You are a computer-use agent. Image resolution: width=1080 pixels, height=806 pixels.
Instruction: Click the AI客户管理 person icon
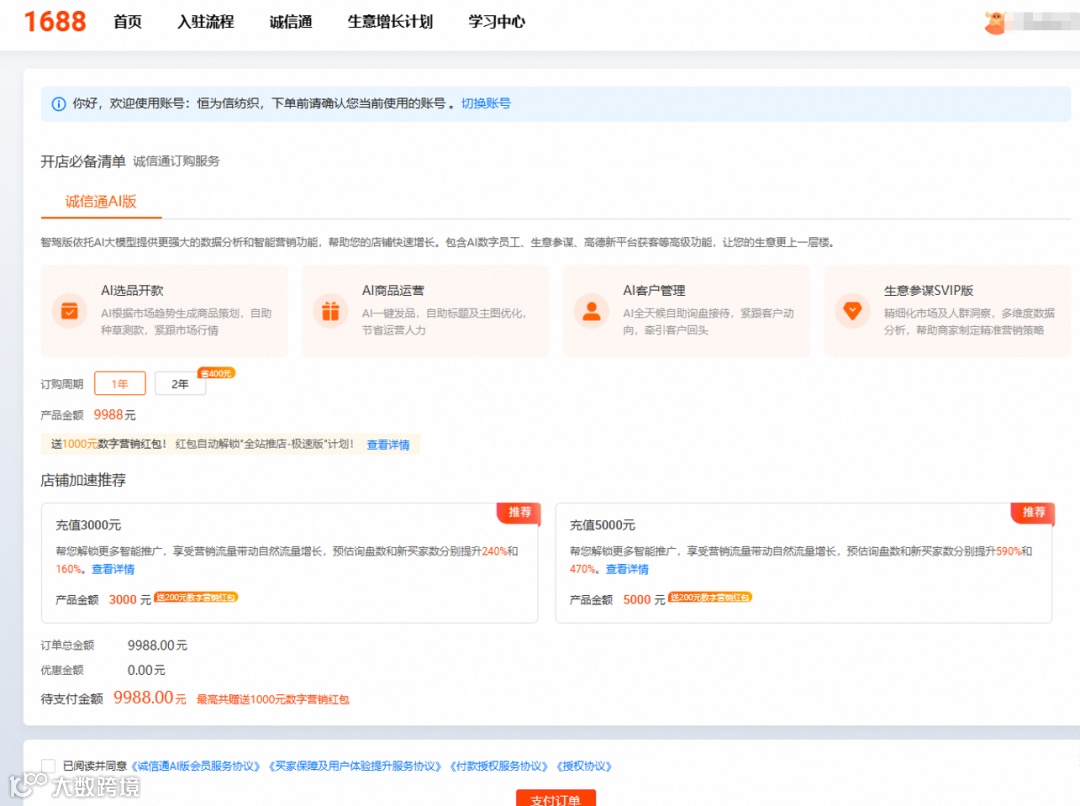pyautogui.click(x=592, y=311)
